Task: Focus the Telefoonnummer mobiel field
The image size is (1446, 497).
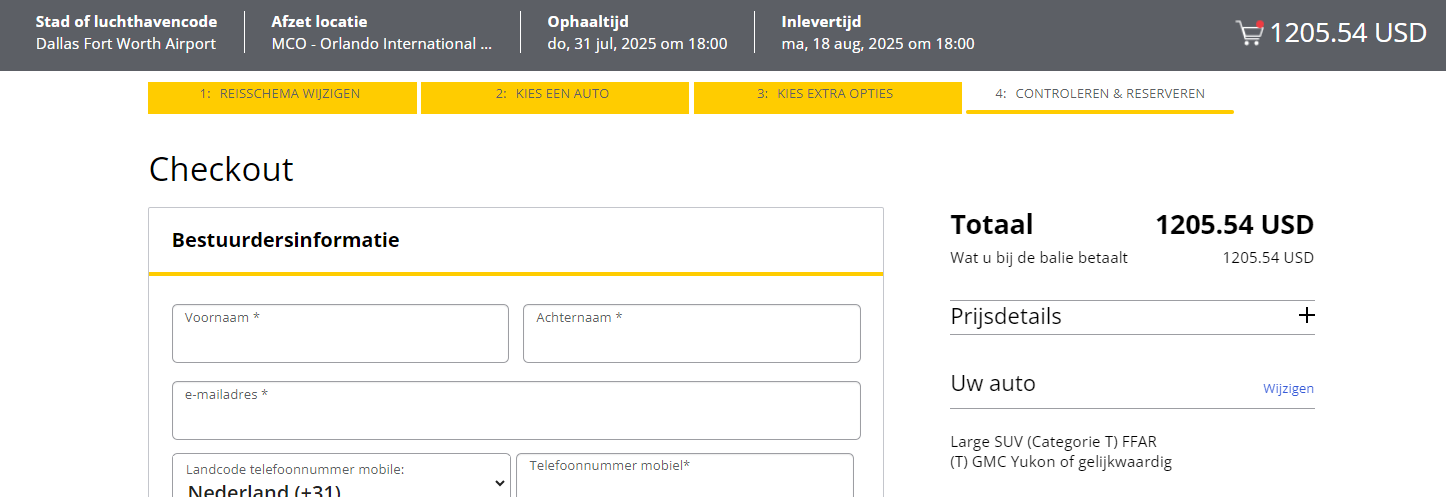Action: [685, 482]
